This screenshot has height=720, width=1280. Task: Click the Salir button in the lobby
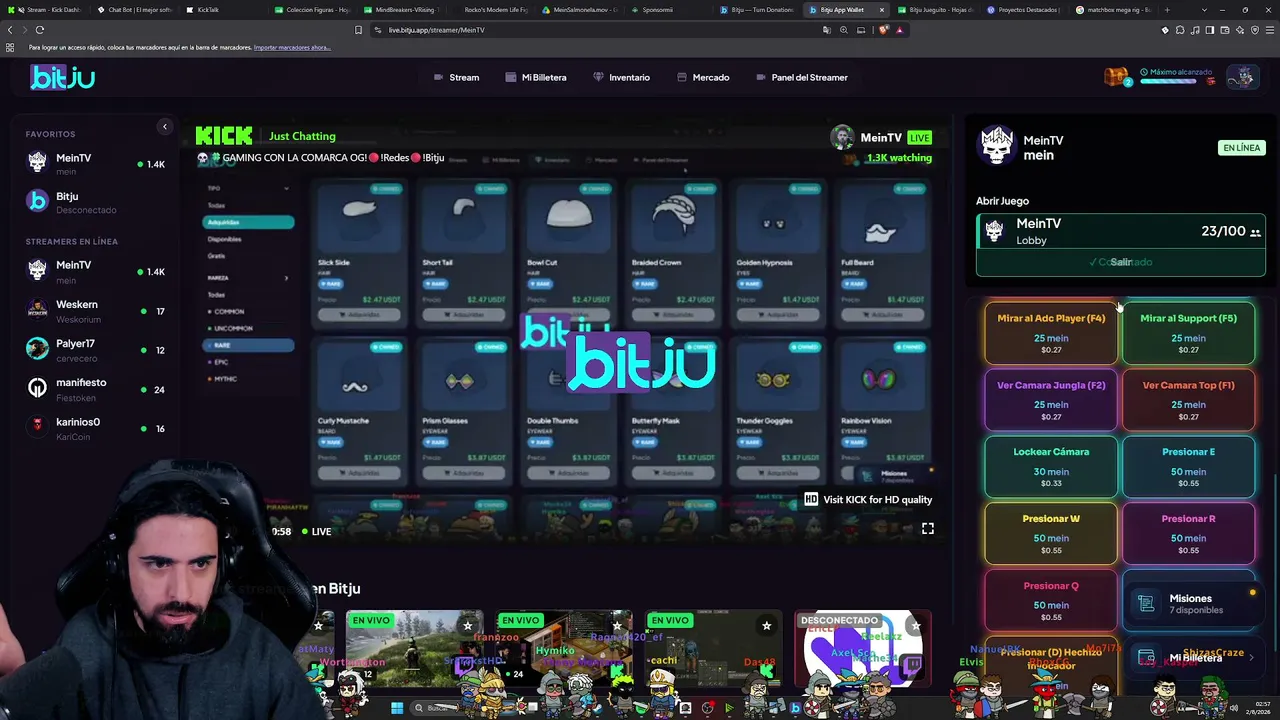(1121, 262)
